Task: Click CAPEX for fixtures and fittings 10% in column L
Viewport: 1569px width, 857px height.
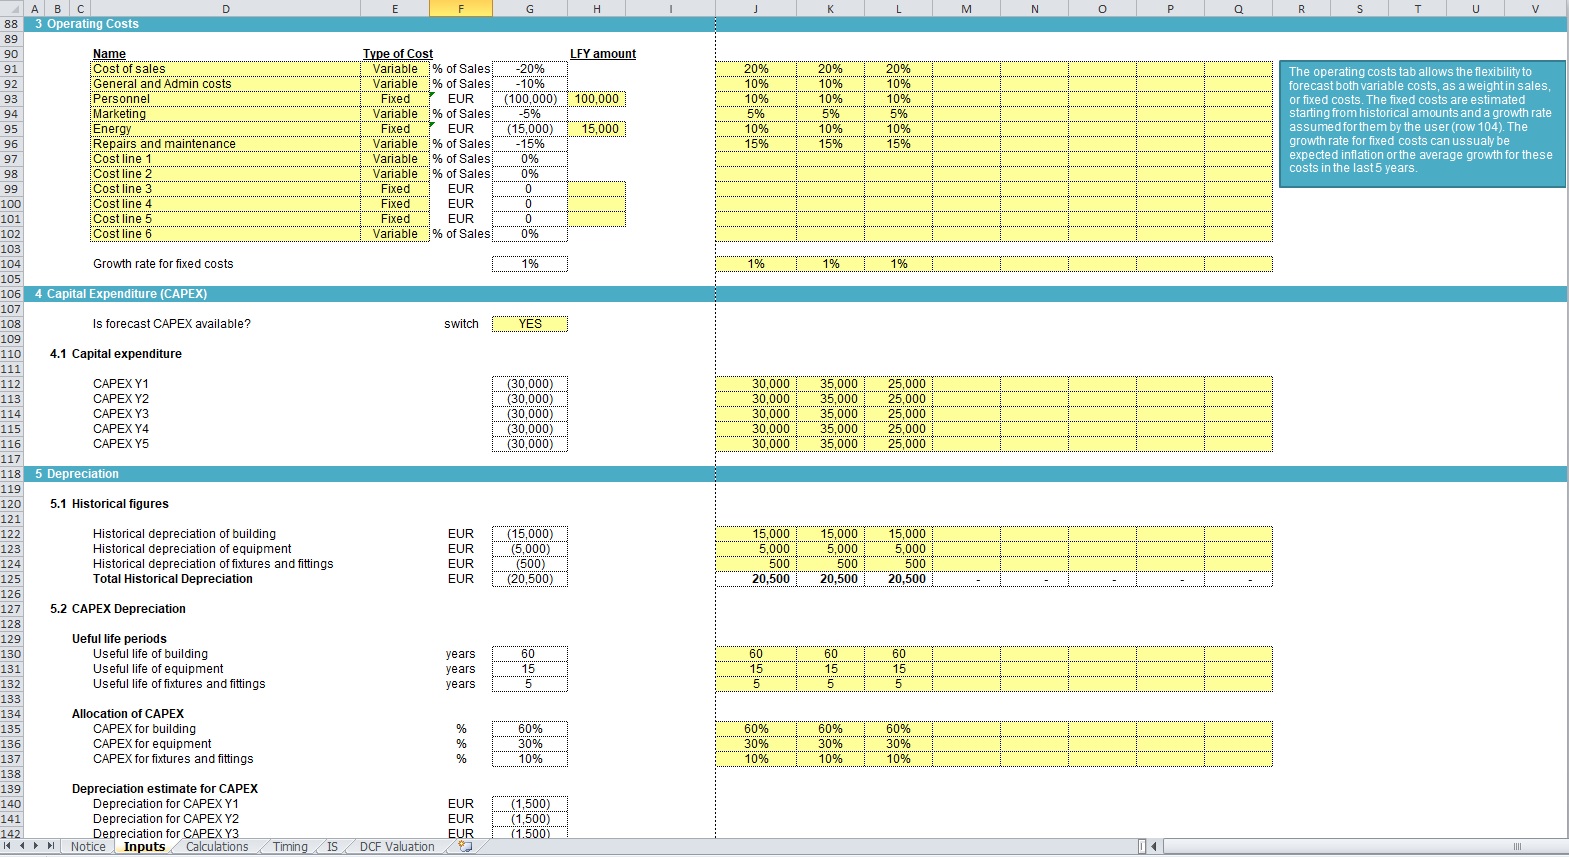Action: click(899, 759)
